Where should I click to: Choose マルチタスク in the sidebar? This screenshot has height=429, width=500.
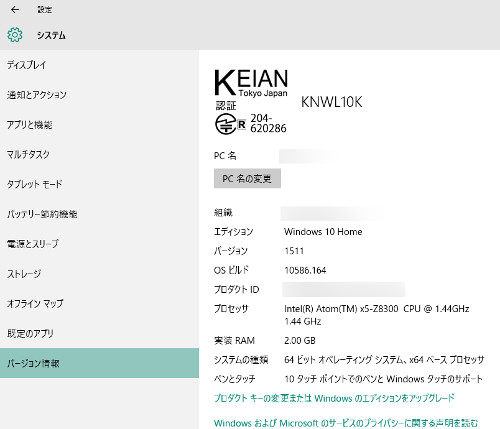99,154
